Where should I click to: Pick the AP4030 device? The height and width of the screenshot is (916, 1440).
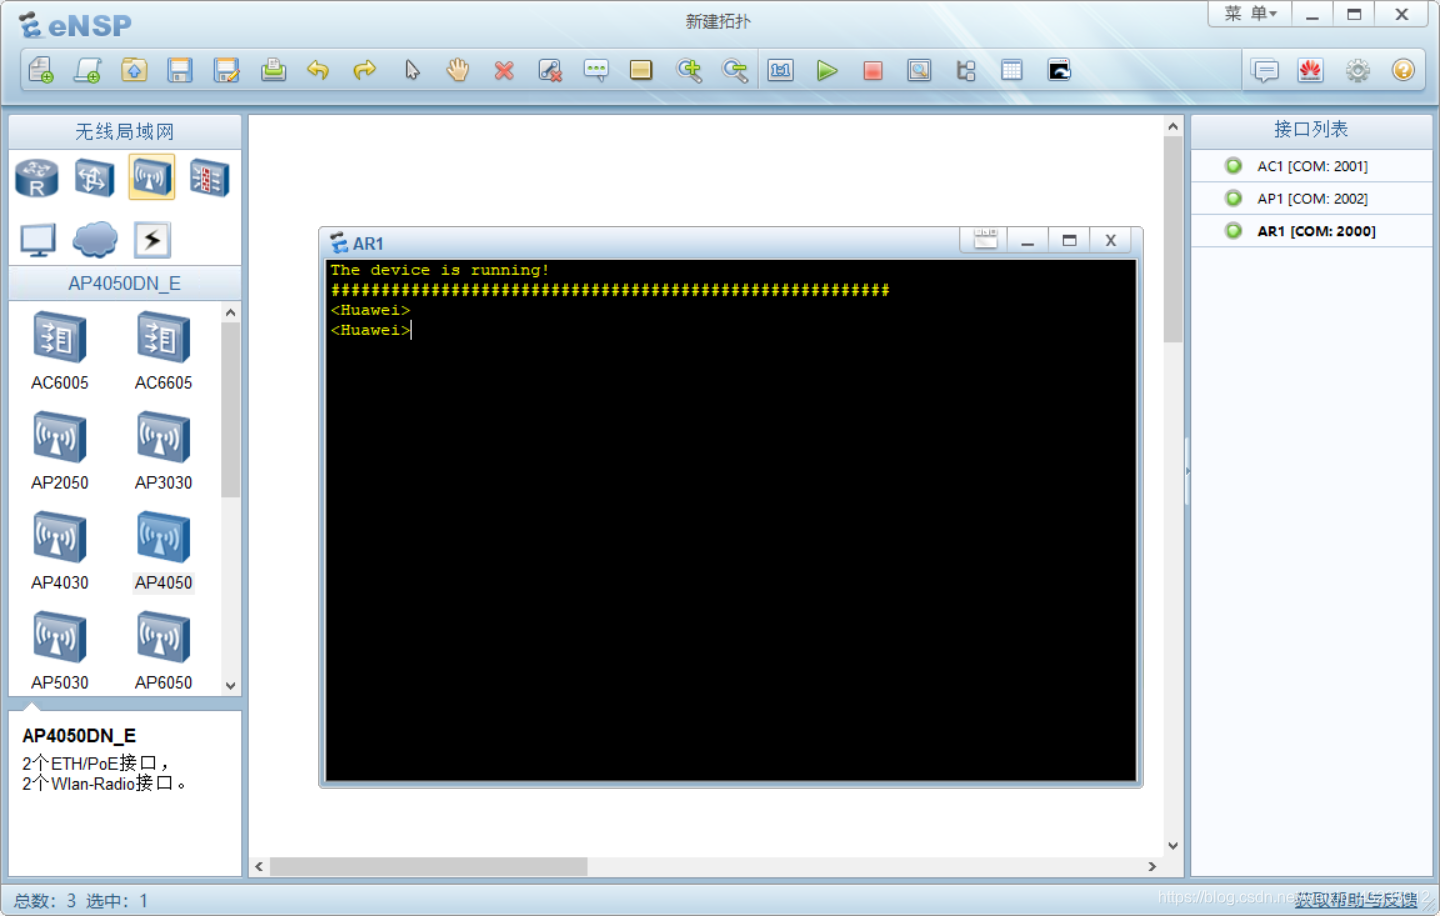[60, 551]
